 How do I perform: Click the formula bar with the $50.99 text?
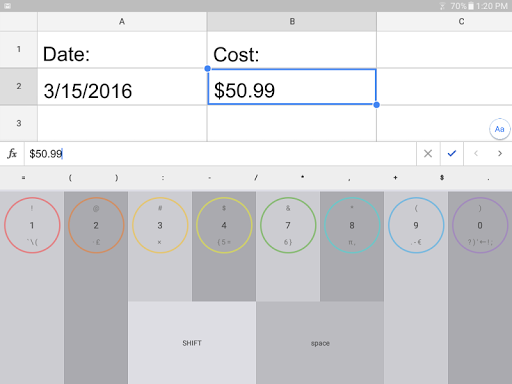tap(220, 154)
